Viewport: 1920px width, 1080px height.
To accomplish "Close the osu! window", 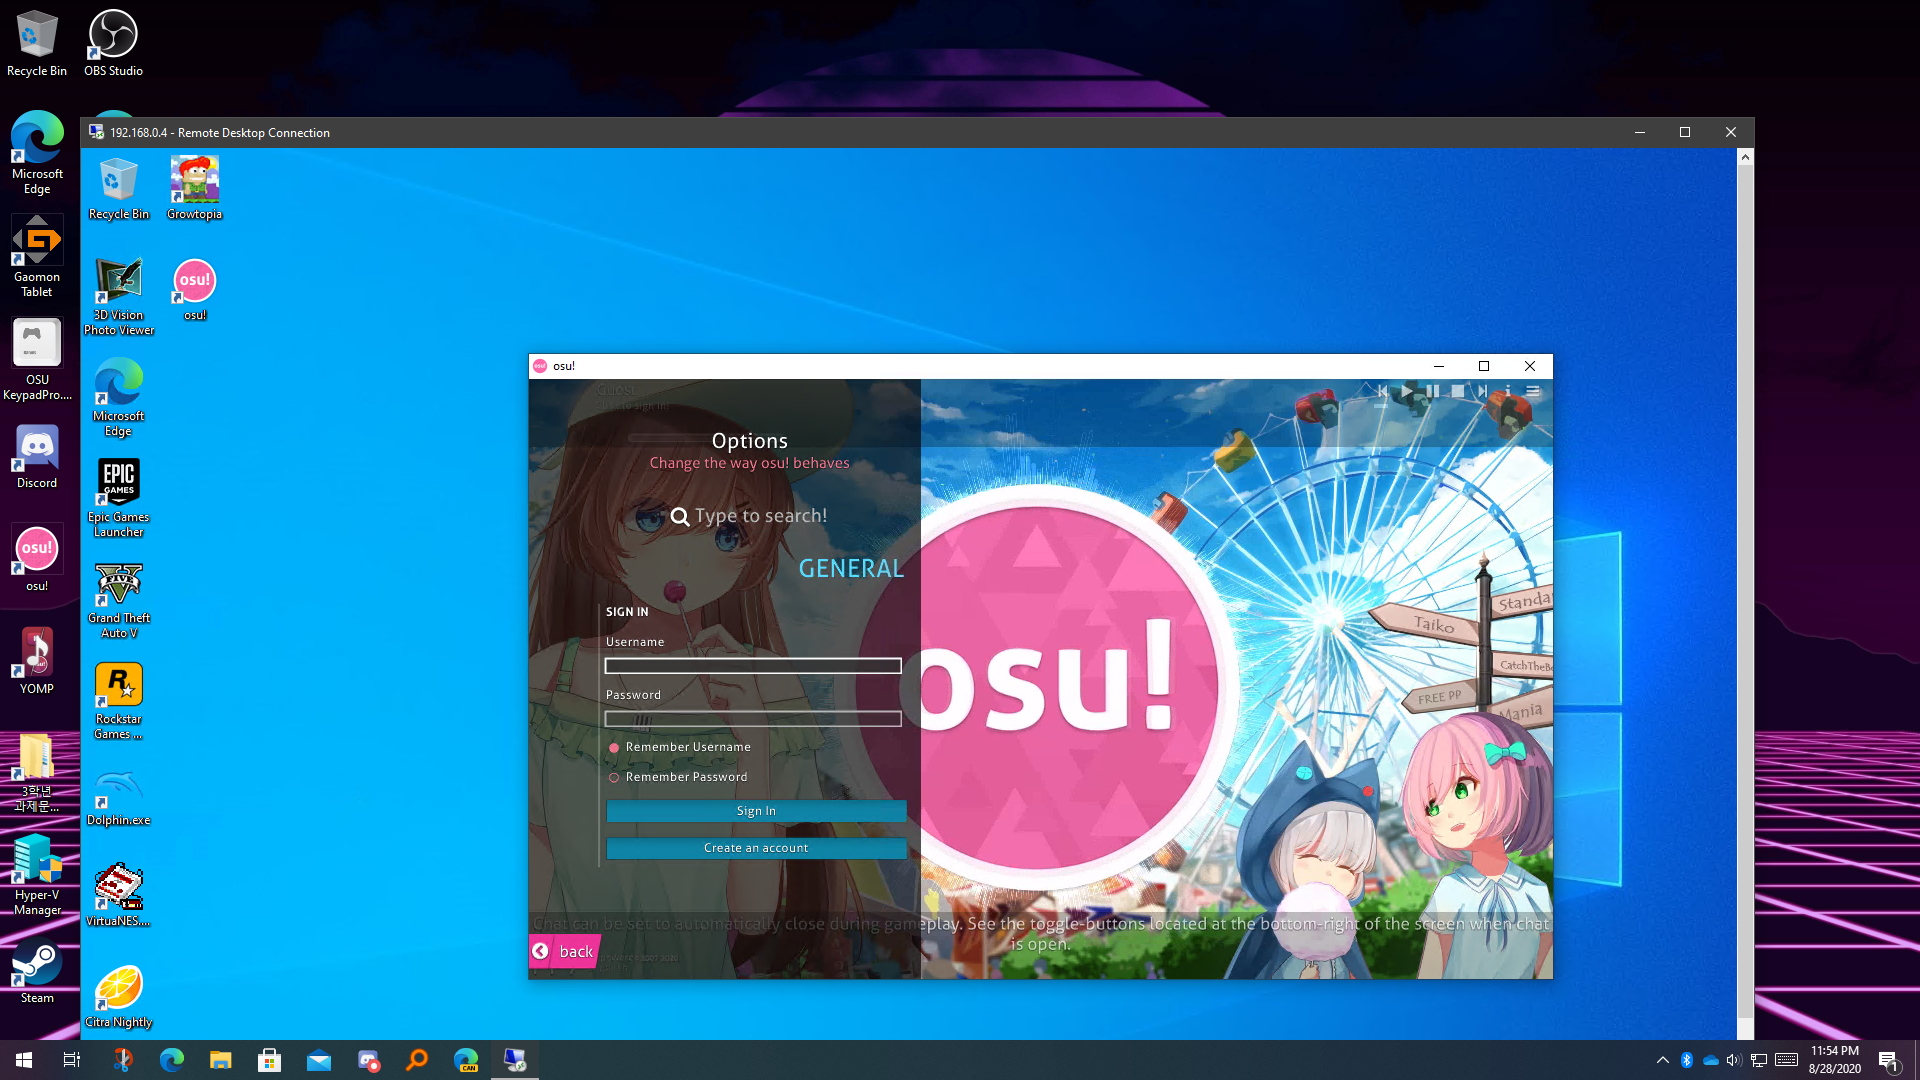I will click(1530, 366).
